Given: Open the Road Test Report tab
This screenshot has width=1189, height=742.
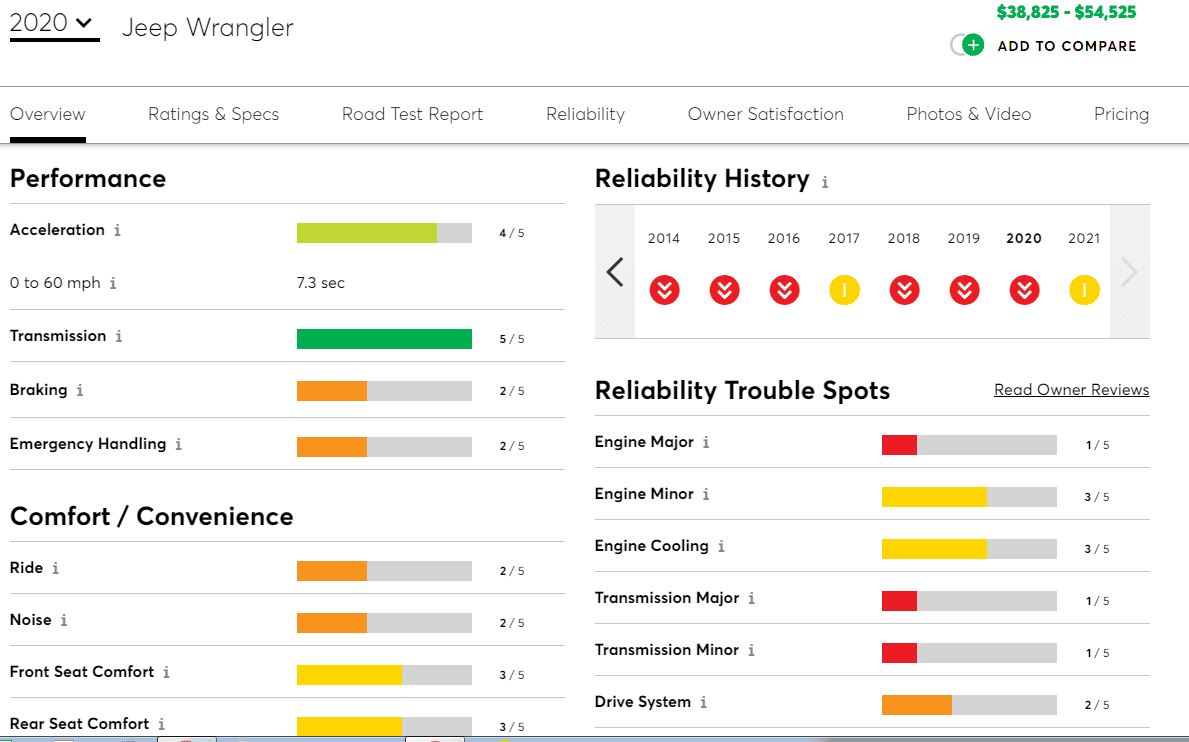Looking at the screenshot, I should pyautogui.click(x=412, y=114).
